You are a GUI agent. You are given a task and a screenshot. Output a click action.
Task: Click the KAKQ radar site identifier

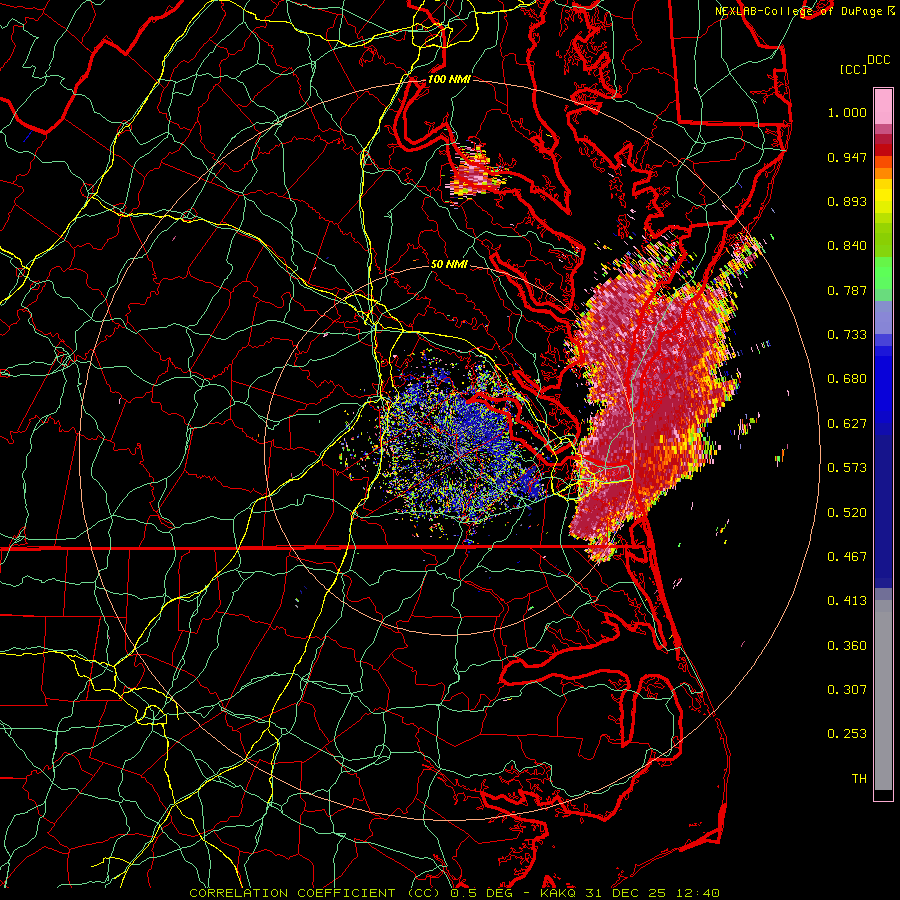[x=558, y=893]
